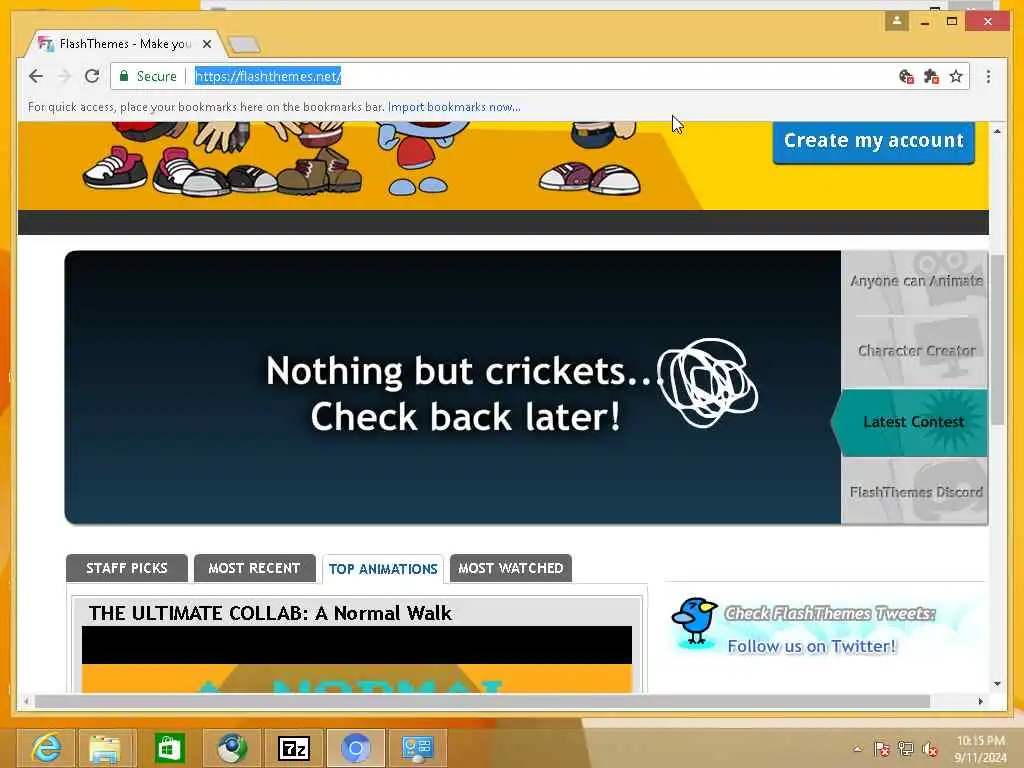Image resolution: width=1024 pixels, height=768 pixels.
Task: Close the FlashThemes browser tab
Action: (207, 44)
